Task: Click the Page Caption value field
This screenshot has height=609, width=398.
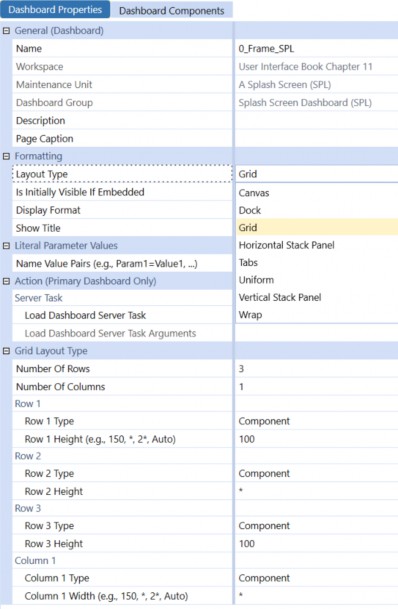Action: [316, 139]
